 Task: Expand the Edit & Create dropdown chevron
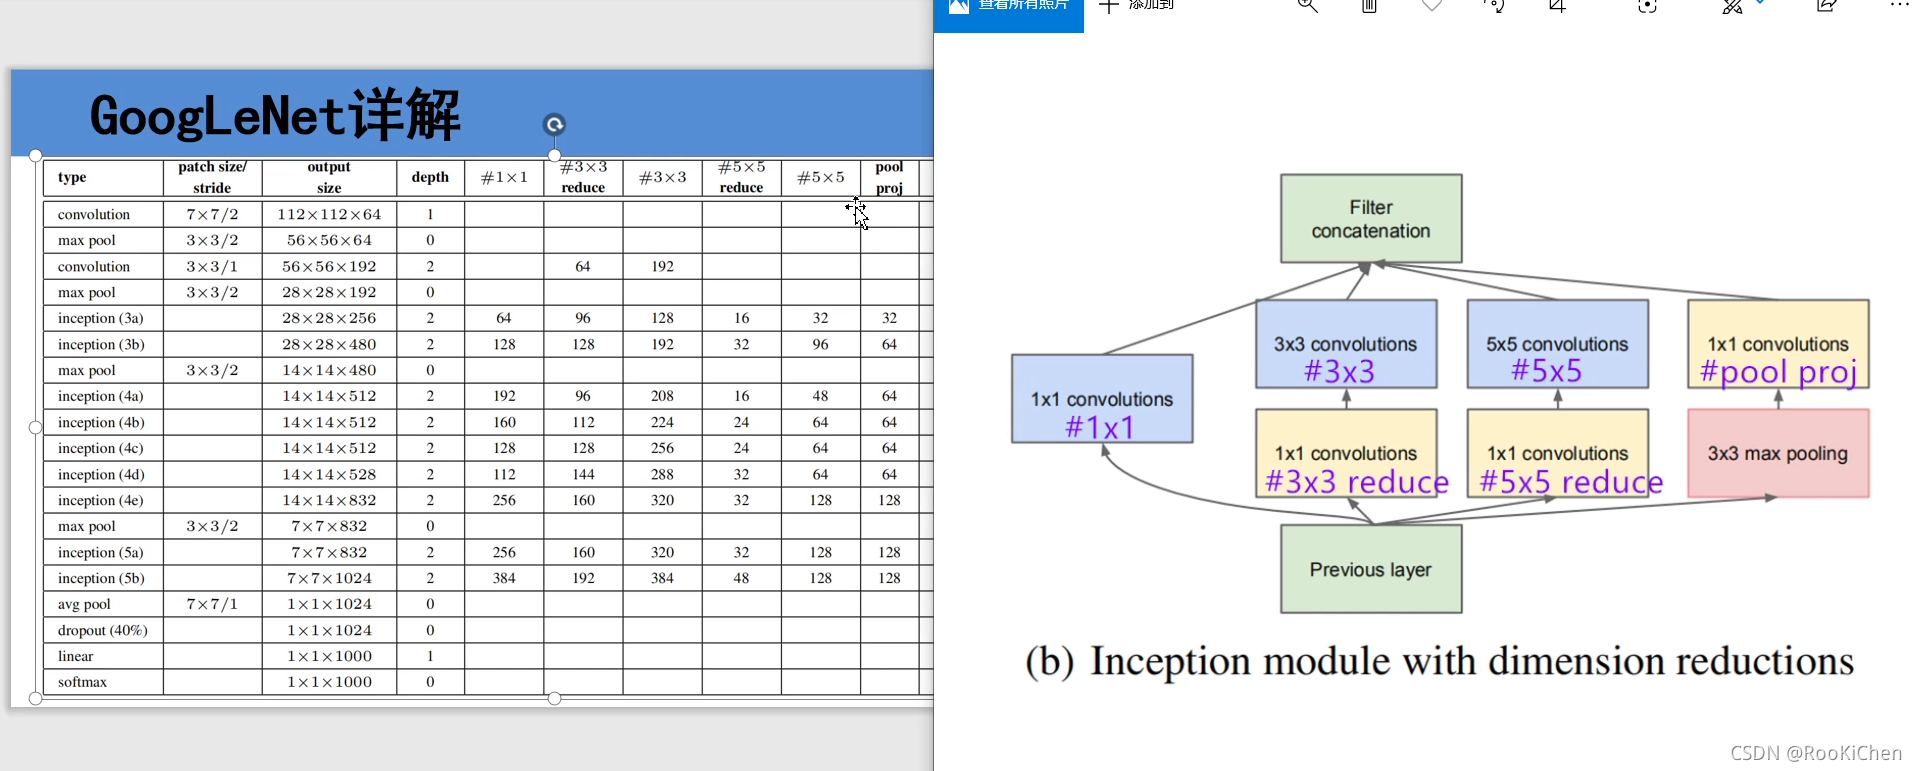point(1760,3)
